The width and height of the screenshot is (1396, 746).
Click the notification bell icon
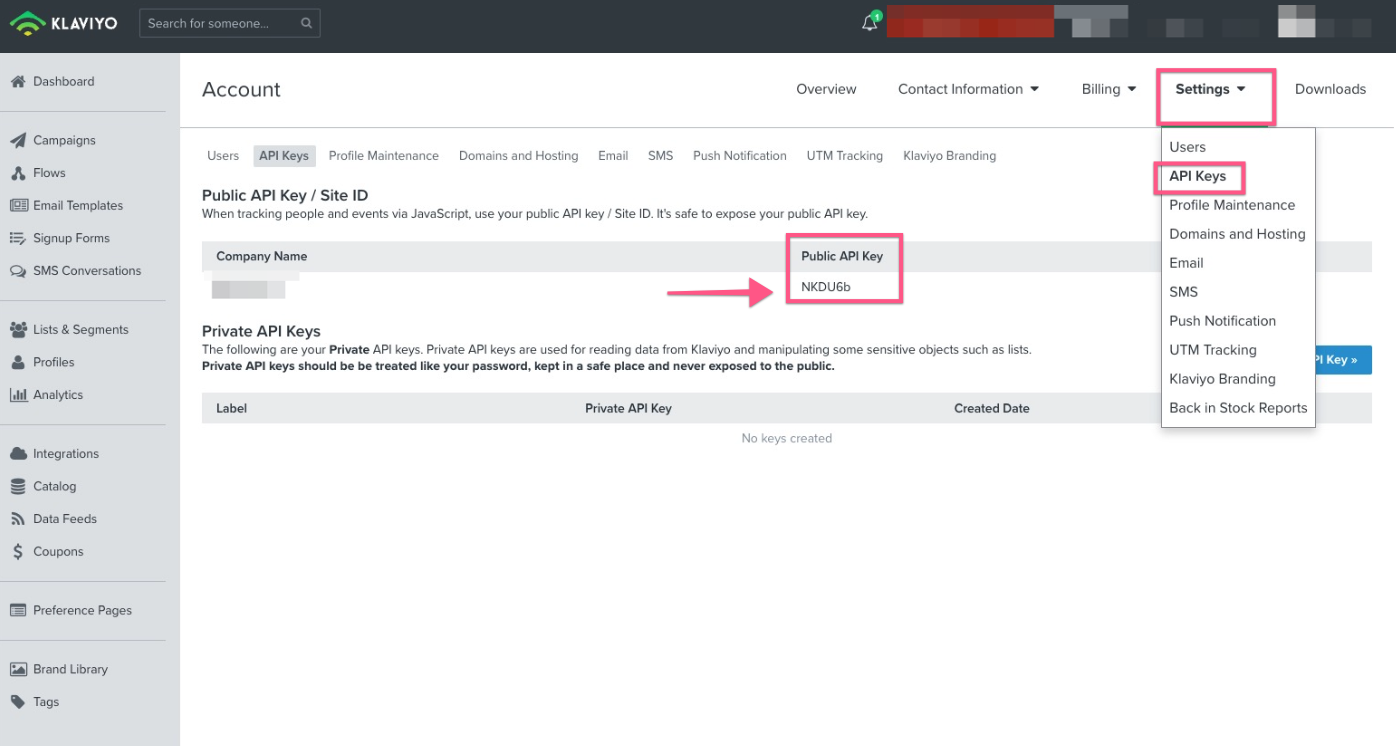pyautogui.click(x=869, y=24)
